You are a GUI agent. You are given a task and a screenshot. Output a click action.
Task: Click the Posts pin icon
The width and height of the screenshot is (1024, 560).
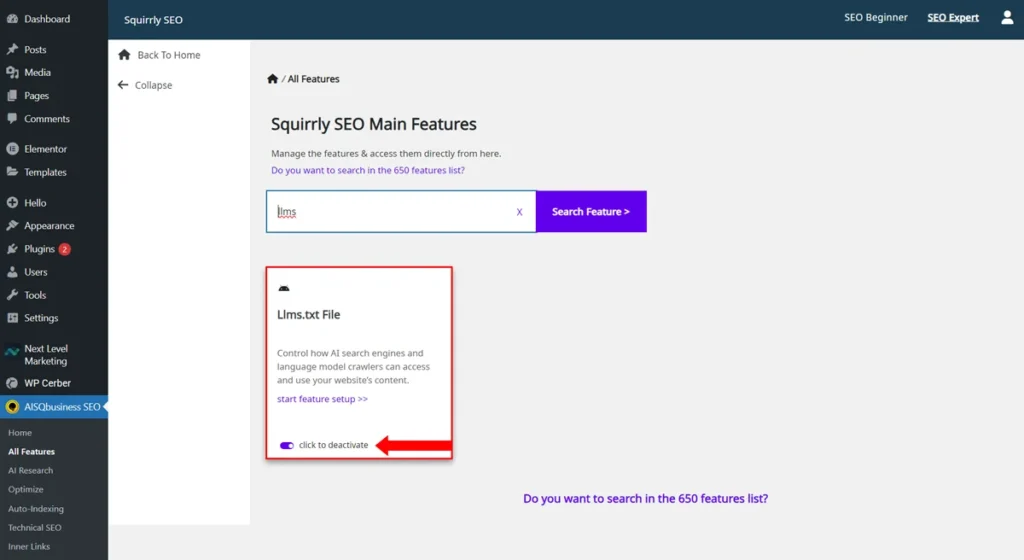click(12, 49)
